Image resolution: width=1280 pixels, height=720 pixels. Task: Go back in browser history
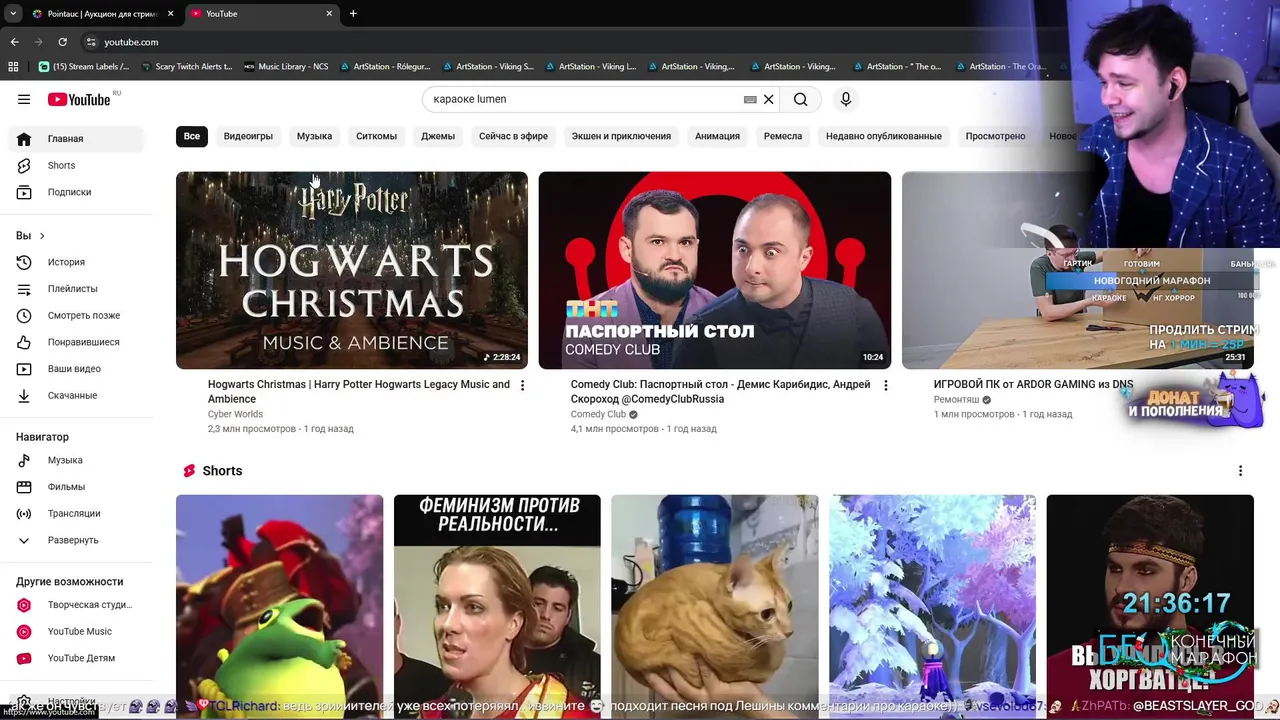(14, 42)
